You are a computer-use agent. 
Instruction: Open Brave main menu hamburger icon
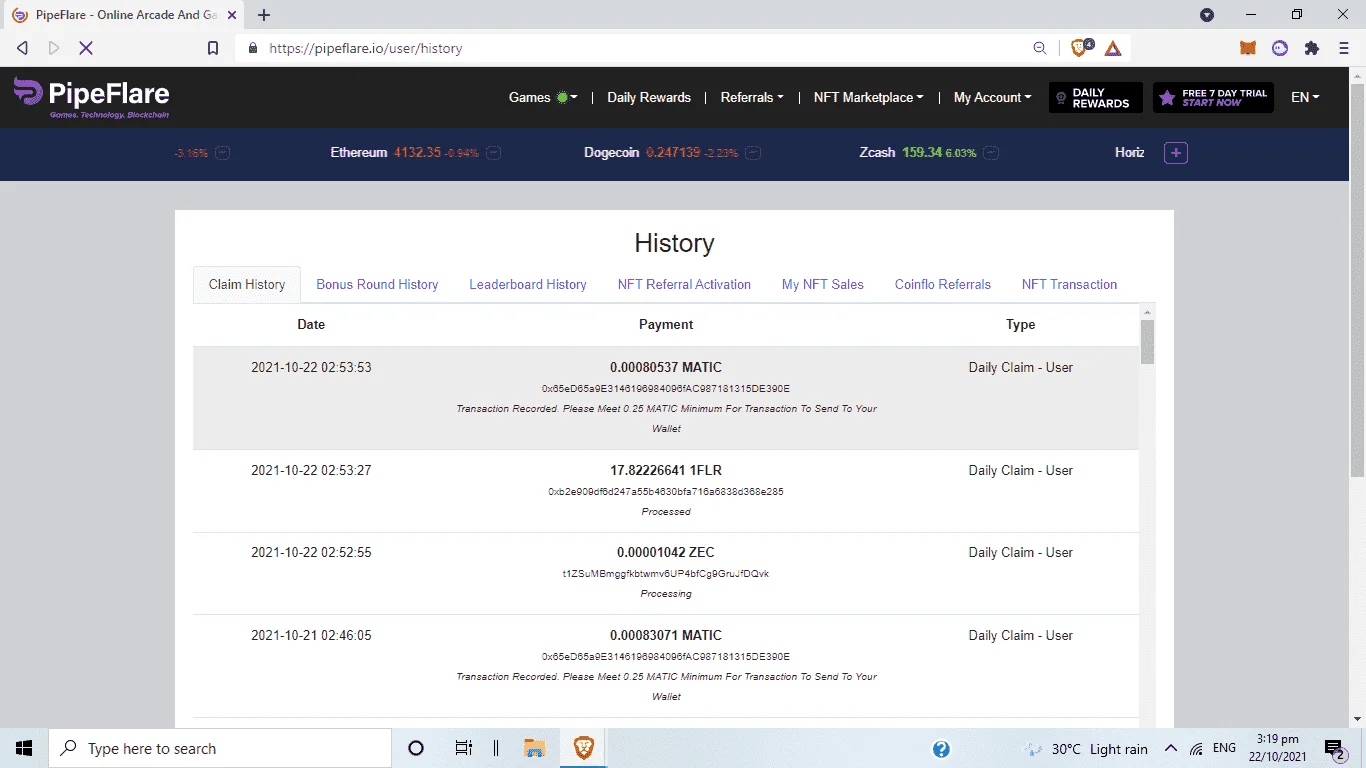click(1343, 48)
